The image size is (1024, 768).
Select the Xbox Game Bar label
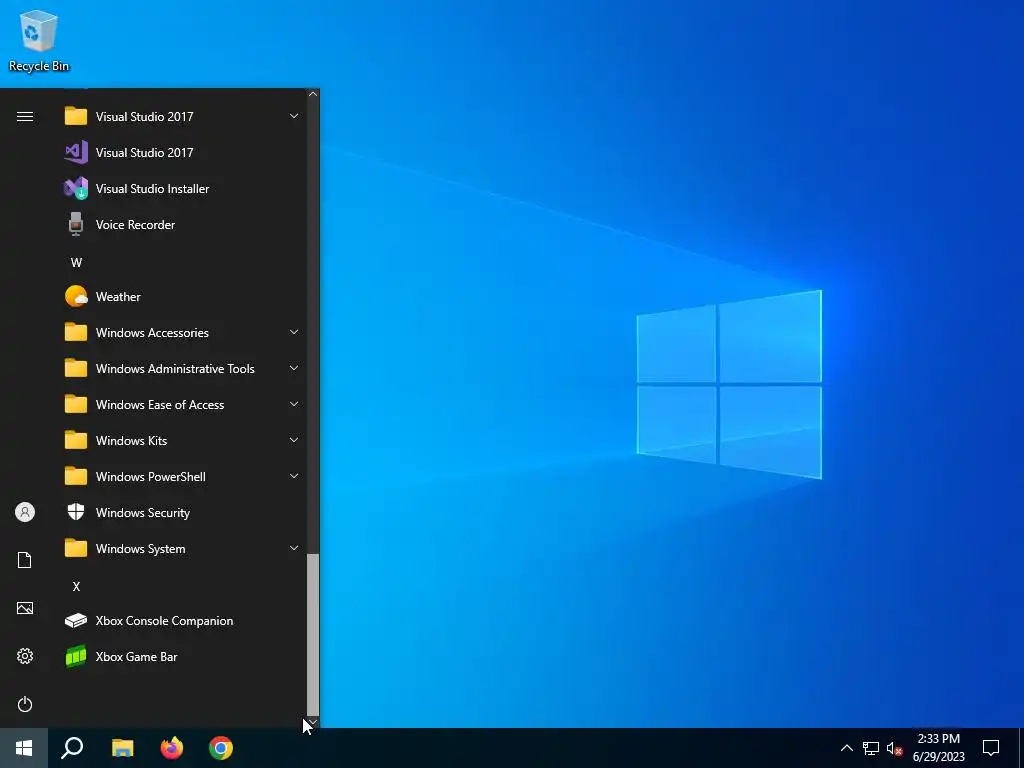click(136, 656)
